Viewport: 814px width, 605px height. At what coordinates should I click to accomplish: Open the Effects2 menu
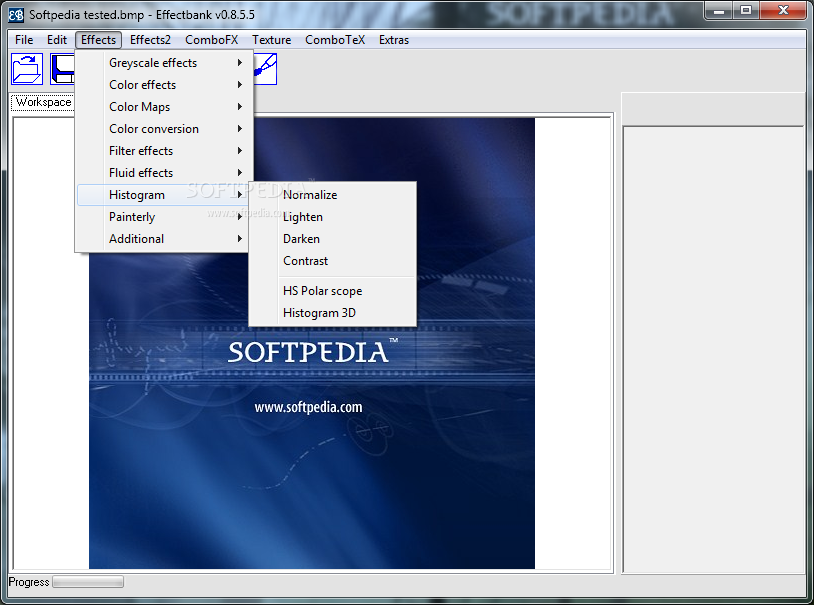[x=150, y=40]
